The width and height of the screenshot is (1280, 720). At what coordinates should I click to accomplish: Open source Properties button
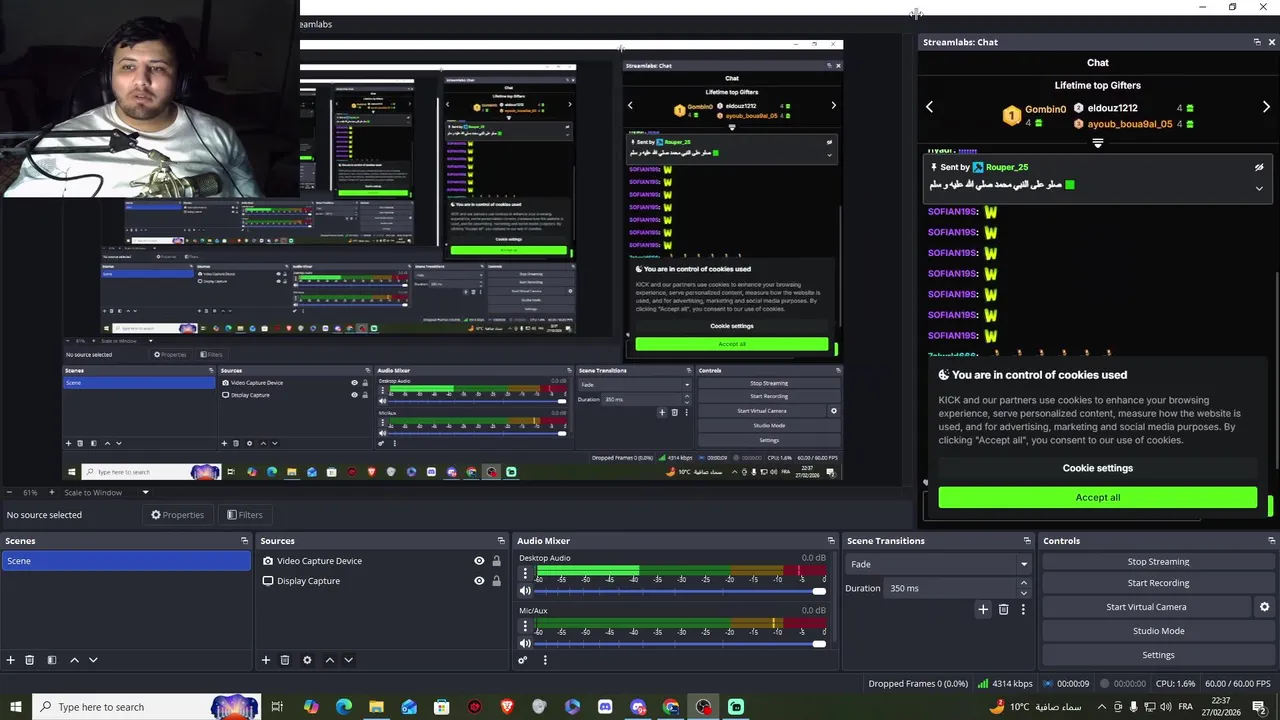[177, 515]
